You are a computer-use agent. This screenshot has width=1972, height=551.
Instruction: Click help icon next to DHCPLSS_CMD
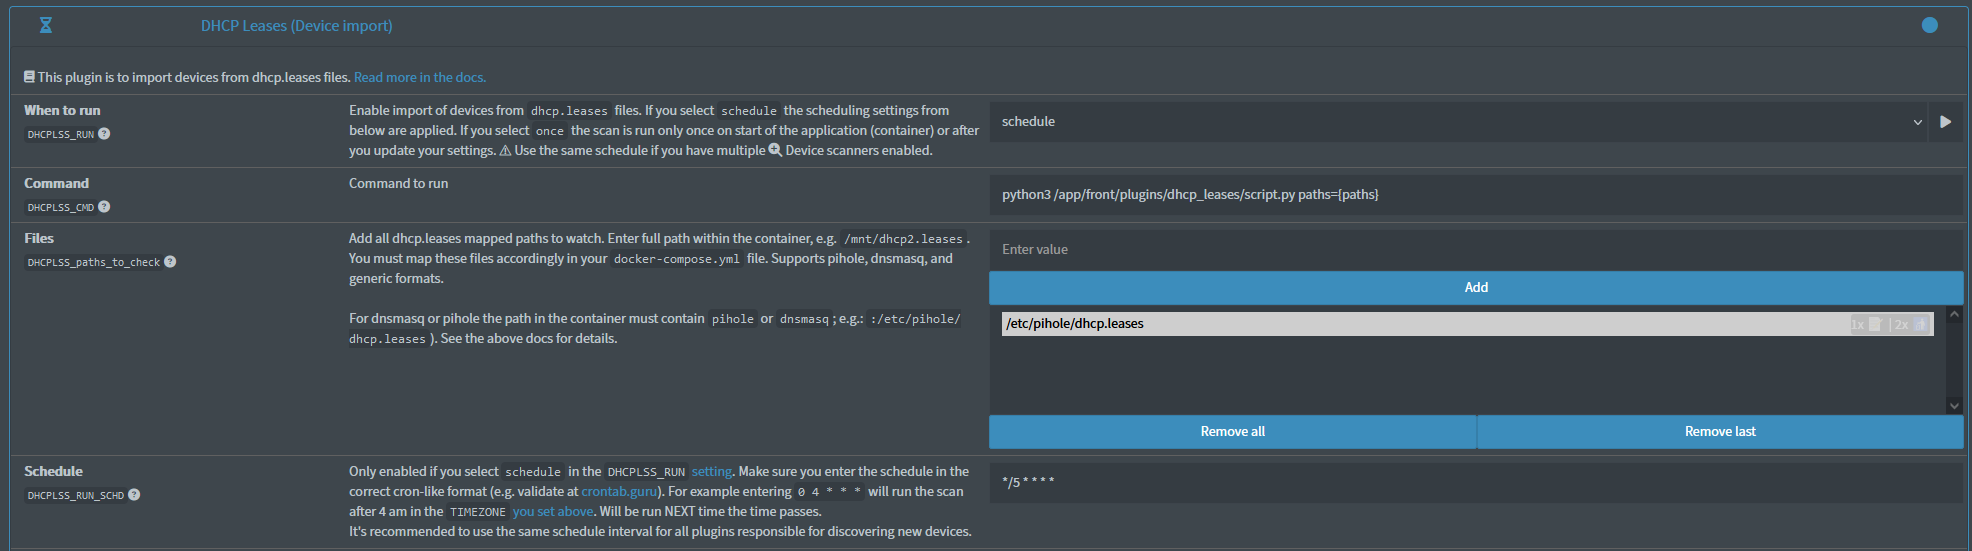(104, 207)
